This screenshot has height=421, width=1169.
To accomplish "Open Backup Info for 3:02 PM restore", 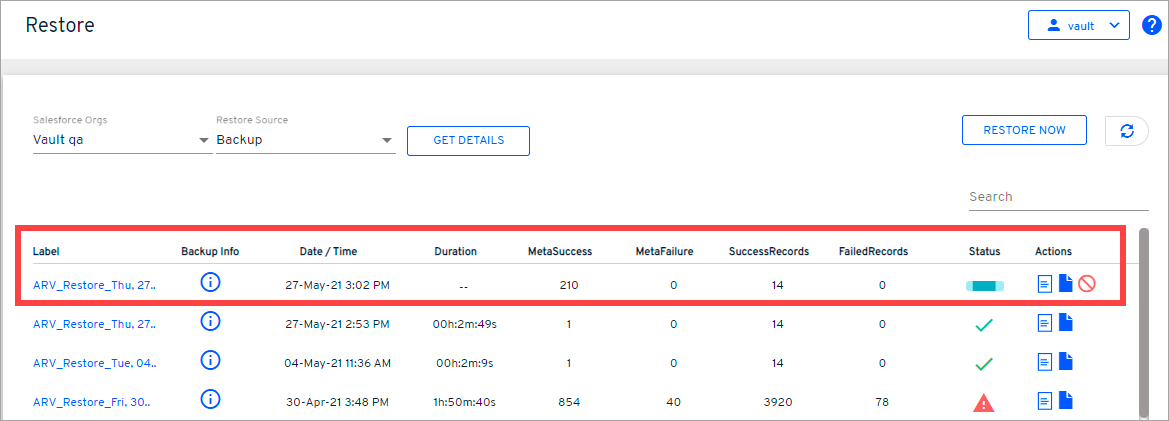I will pos(210,283).
